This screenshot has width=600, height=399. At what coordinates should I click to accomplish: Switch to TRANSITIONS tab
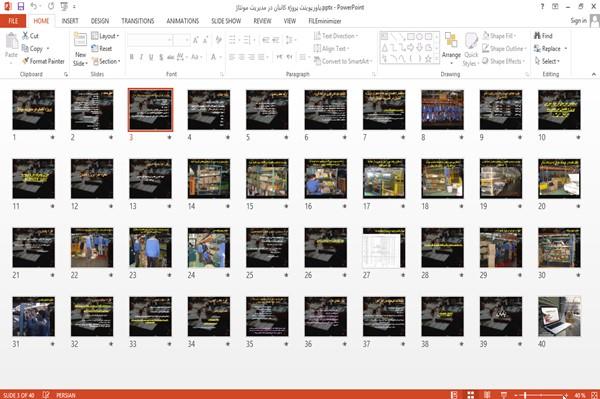click(x=138, y=21)
